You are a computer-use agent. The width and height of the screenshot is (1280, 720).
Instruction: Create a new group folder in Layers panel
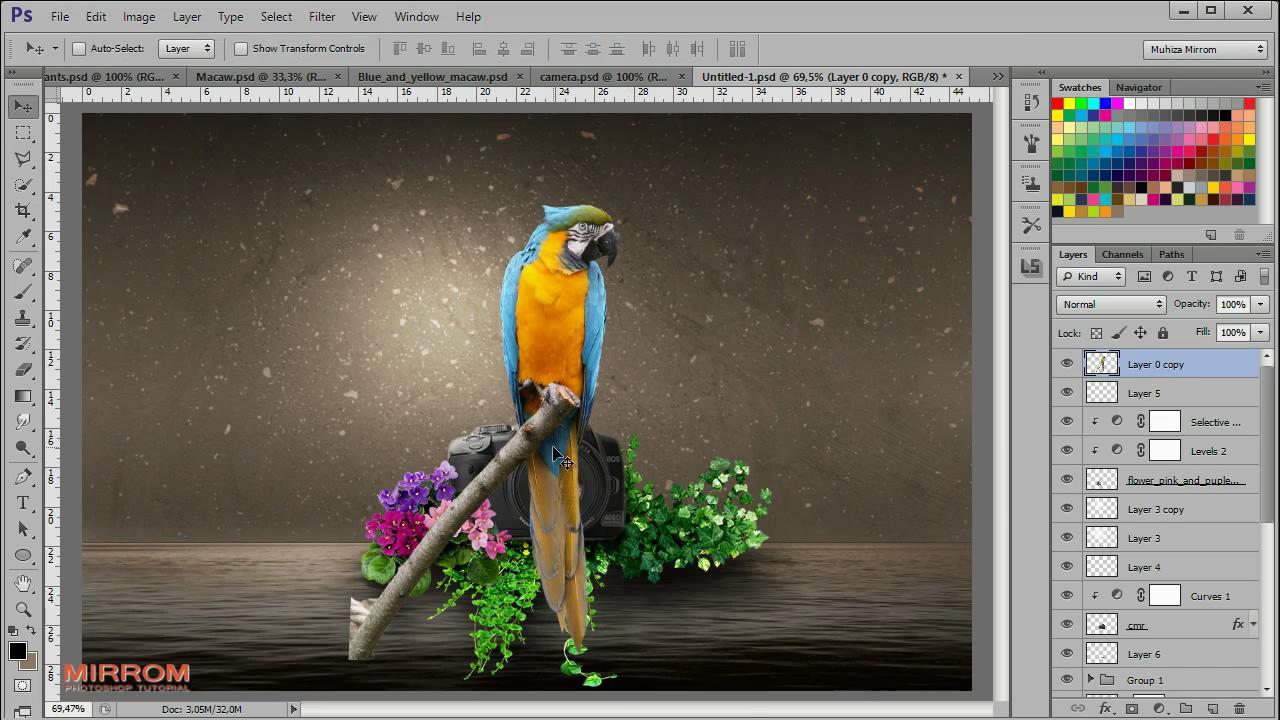click(1186, 708)
